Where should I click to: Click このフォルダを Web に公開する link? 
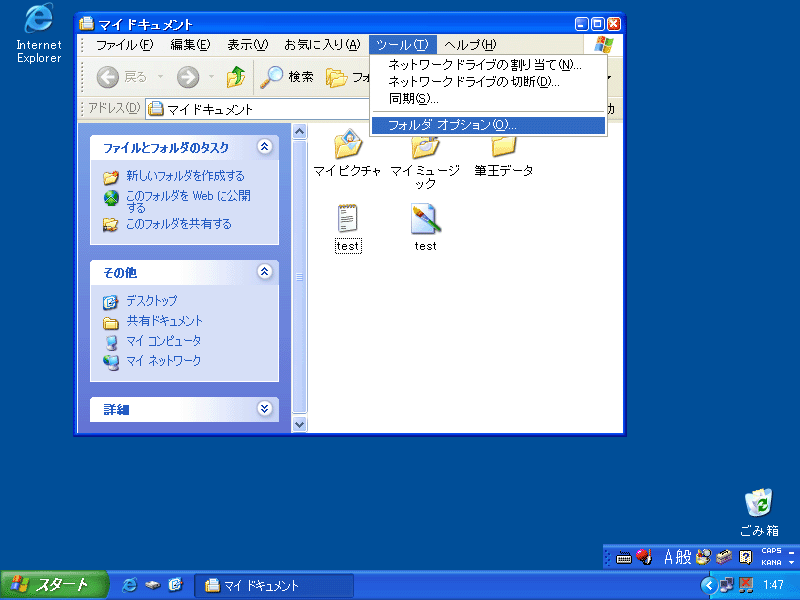coord(188,202)
